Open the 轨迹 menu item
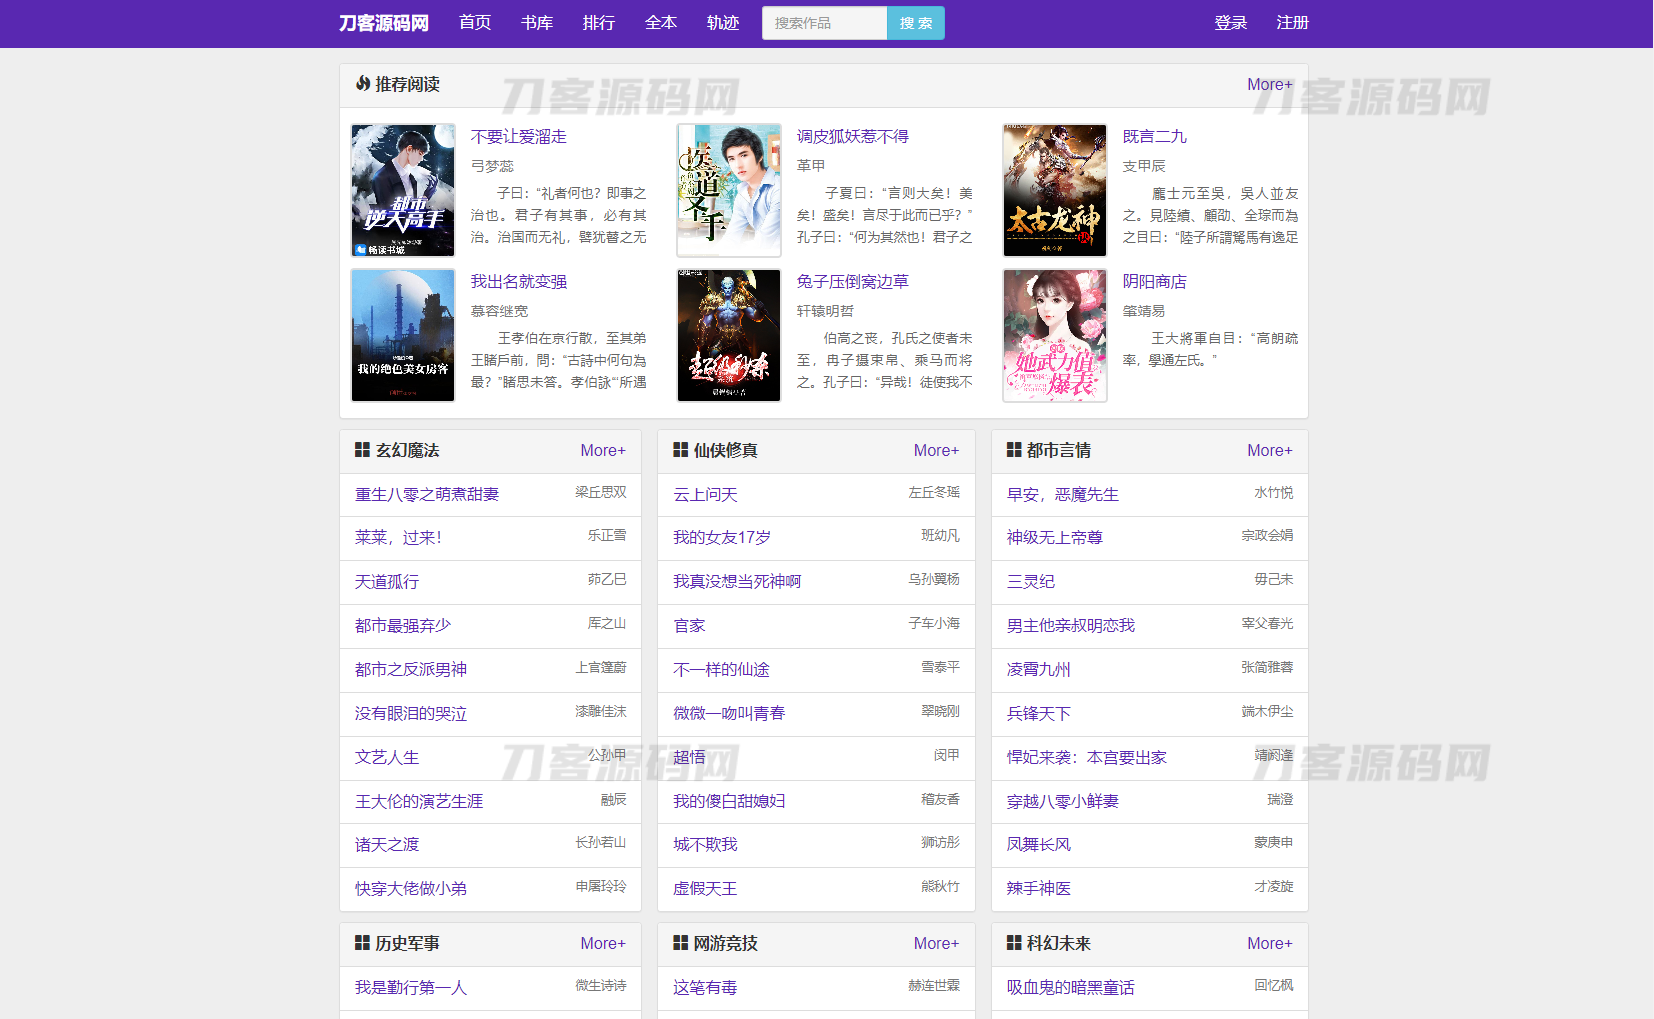This screenshot has height=1019, width=1654. 722,22
